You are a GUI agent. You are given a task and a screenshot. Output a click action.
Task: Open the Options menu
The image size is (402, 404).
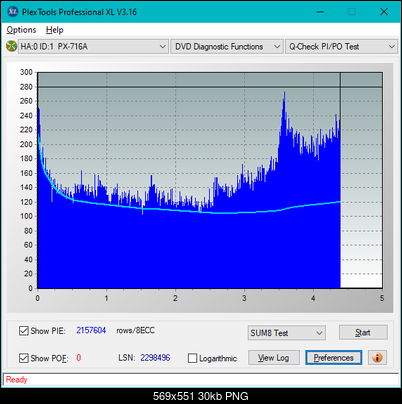point(21,30)
